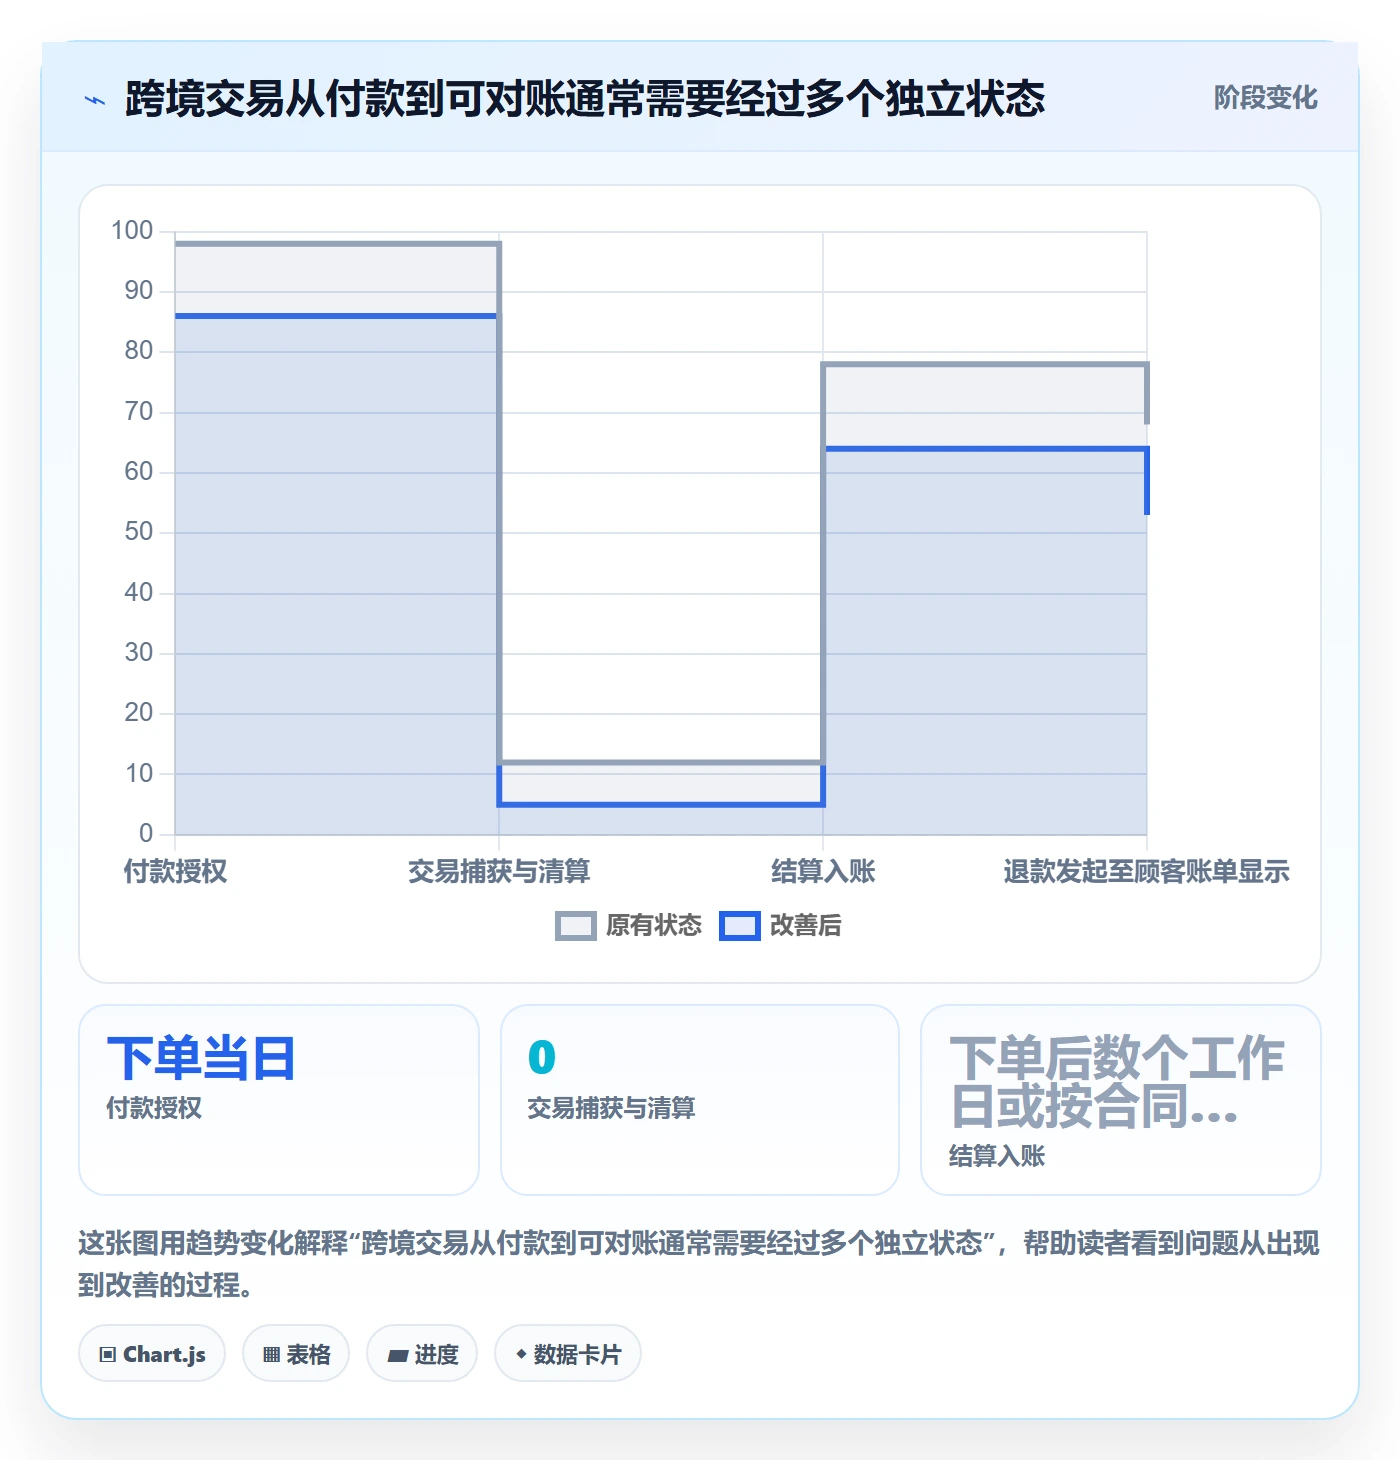Image resolution: width=1400 pixels, height=1460 pixels.
Task: Click the 50 y-axis tick value
Action: click(x=139, y=532)
